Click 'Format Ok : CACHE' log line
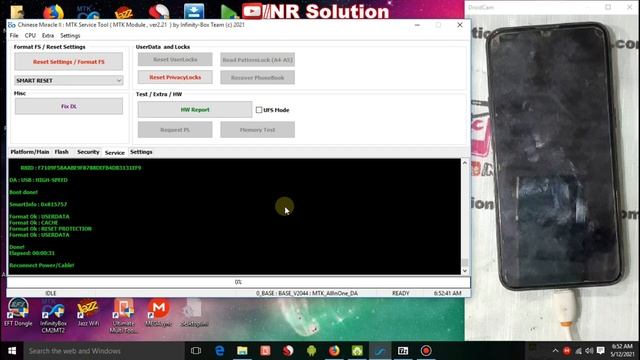This screenshot has width=640, height=360. pyautogui.click(x=33, y=222)
